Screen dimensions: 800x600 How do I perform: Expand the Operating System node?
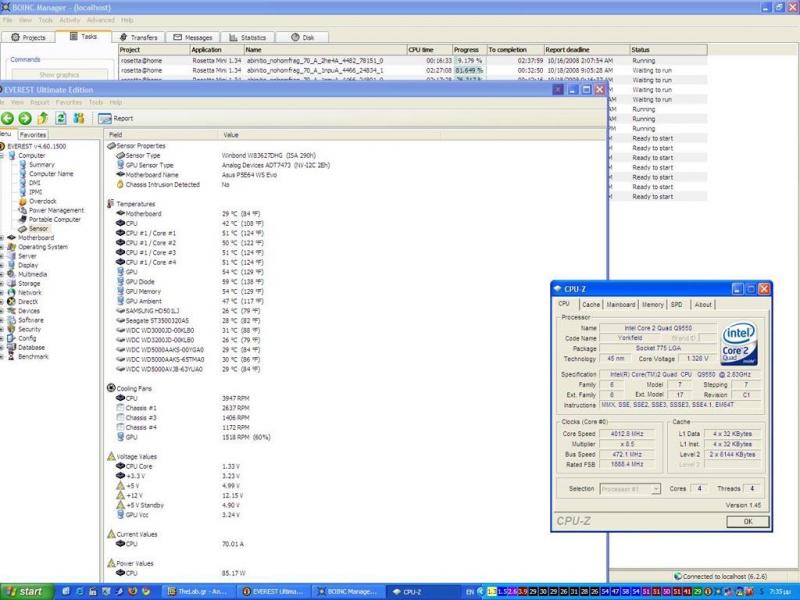click(x=2, y=247)
